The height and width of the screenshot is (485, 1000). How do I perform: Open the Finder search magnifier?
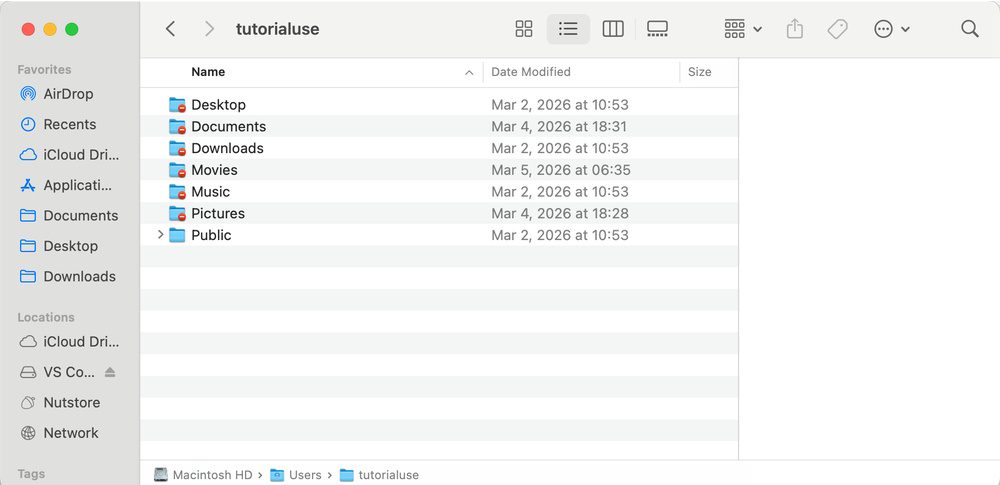pyautogui.click(x=969, y=29)
